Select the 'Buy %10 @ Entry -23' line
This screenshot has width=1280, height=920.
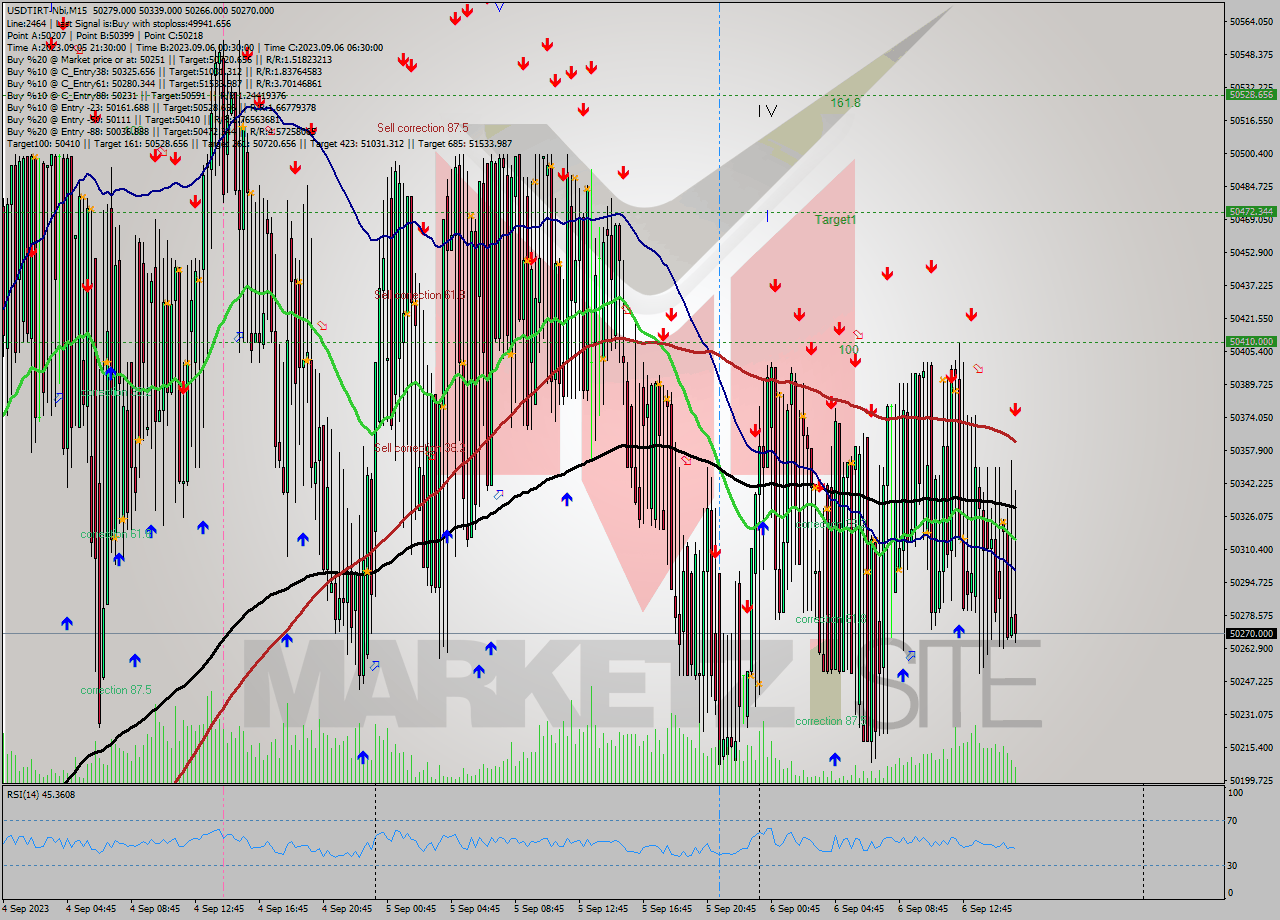[x=162, y=107]
